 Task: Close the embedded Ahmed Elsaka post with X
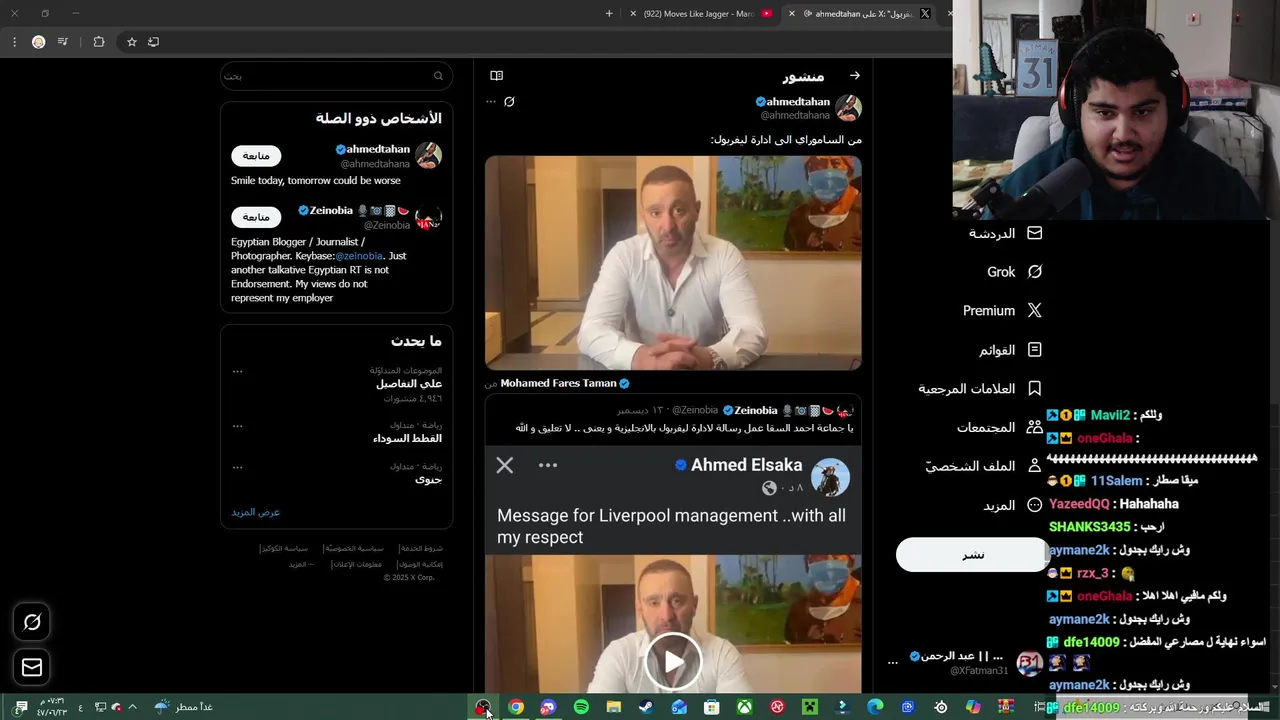pyautogui.click(x=505, y=465)
